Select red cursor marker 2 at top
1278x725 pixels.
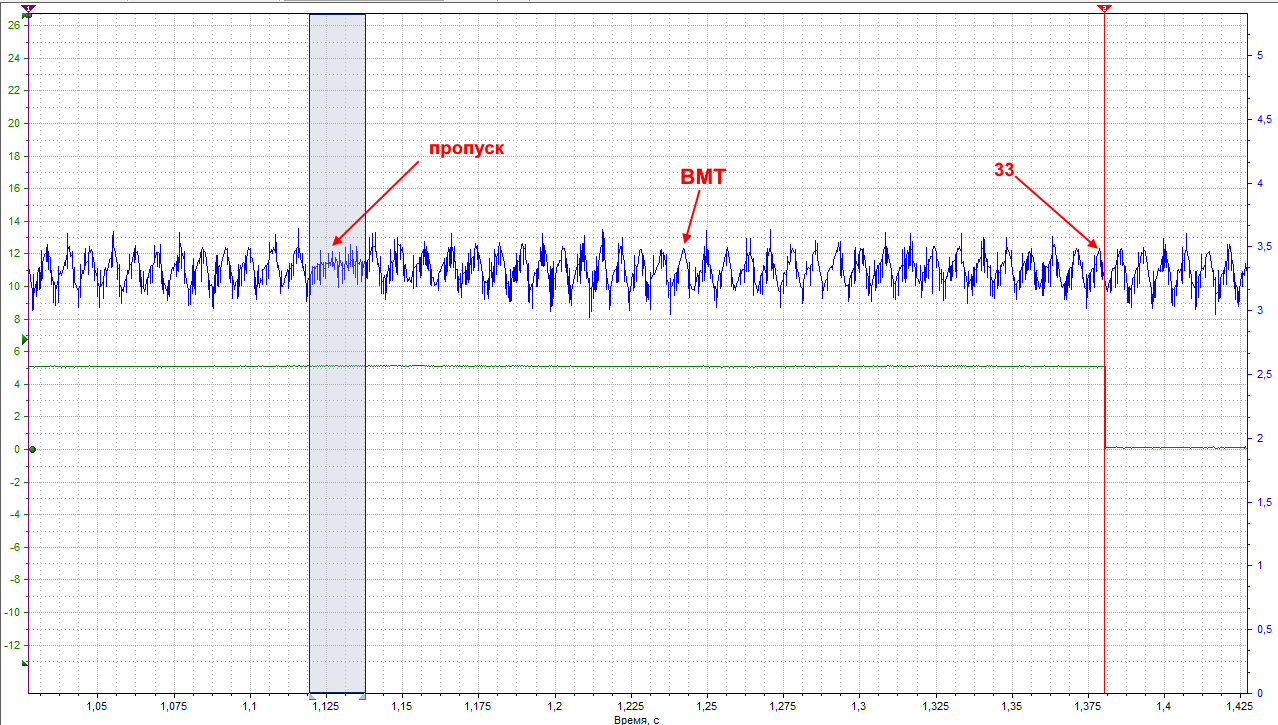1104,8
